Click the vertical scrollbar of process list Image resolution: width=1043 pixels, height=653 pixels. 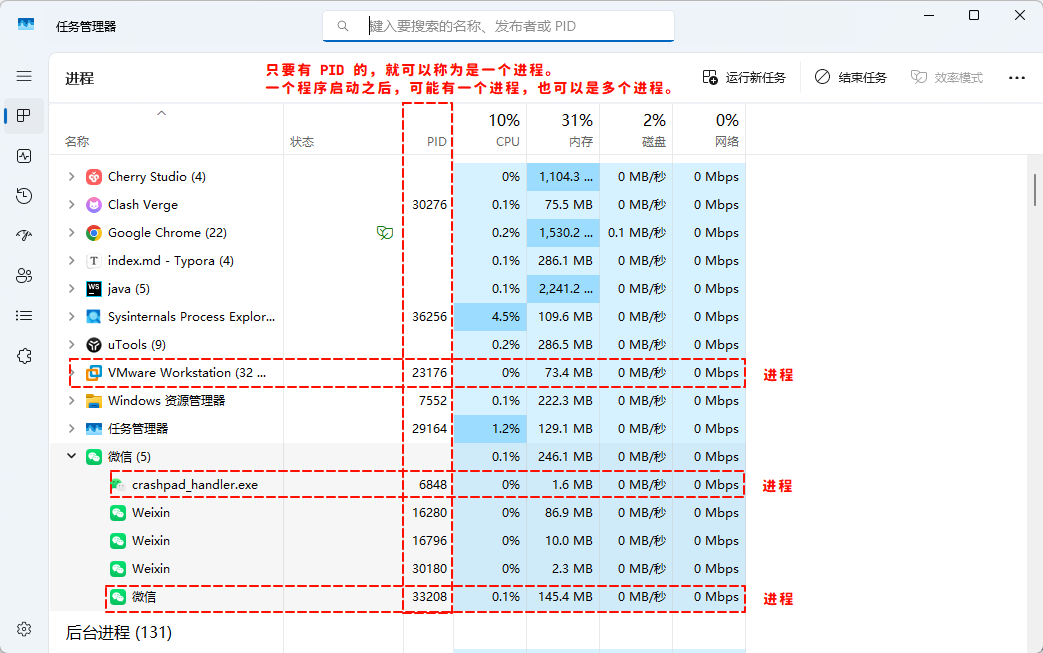1034,190
